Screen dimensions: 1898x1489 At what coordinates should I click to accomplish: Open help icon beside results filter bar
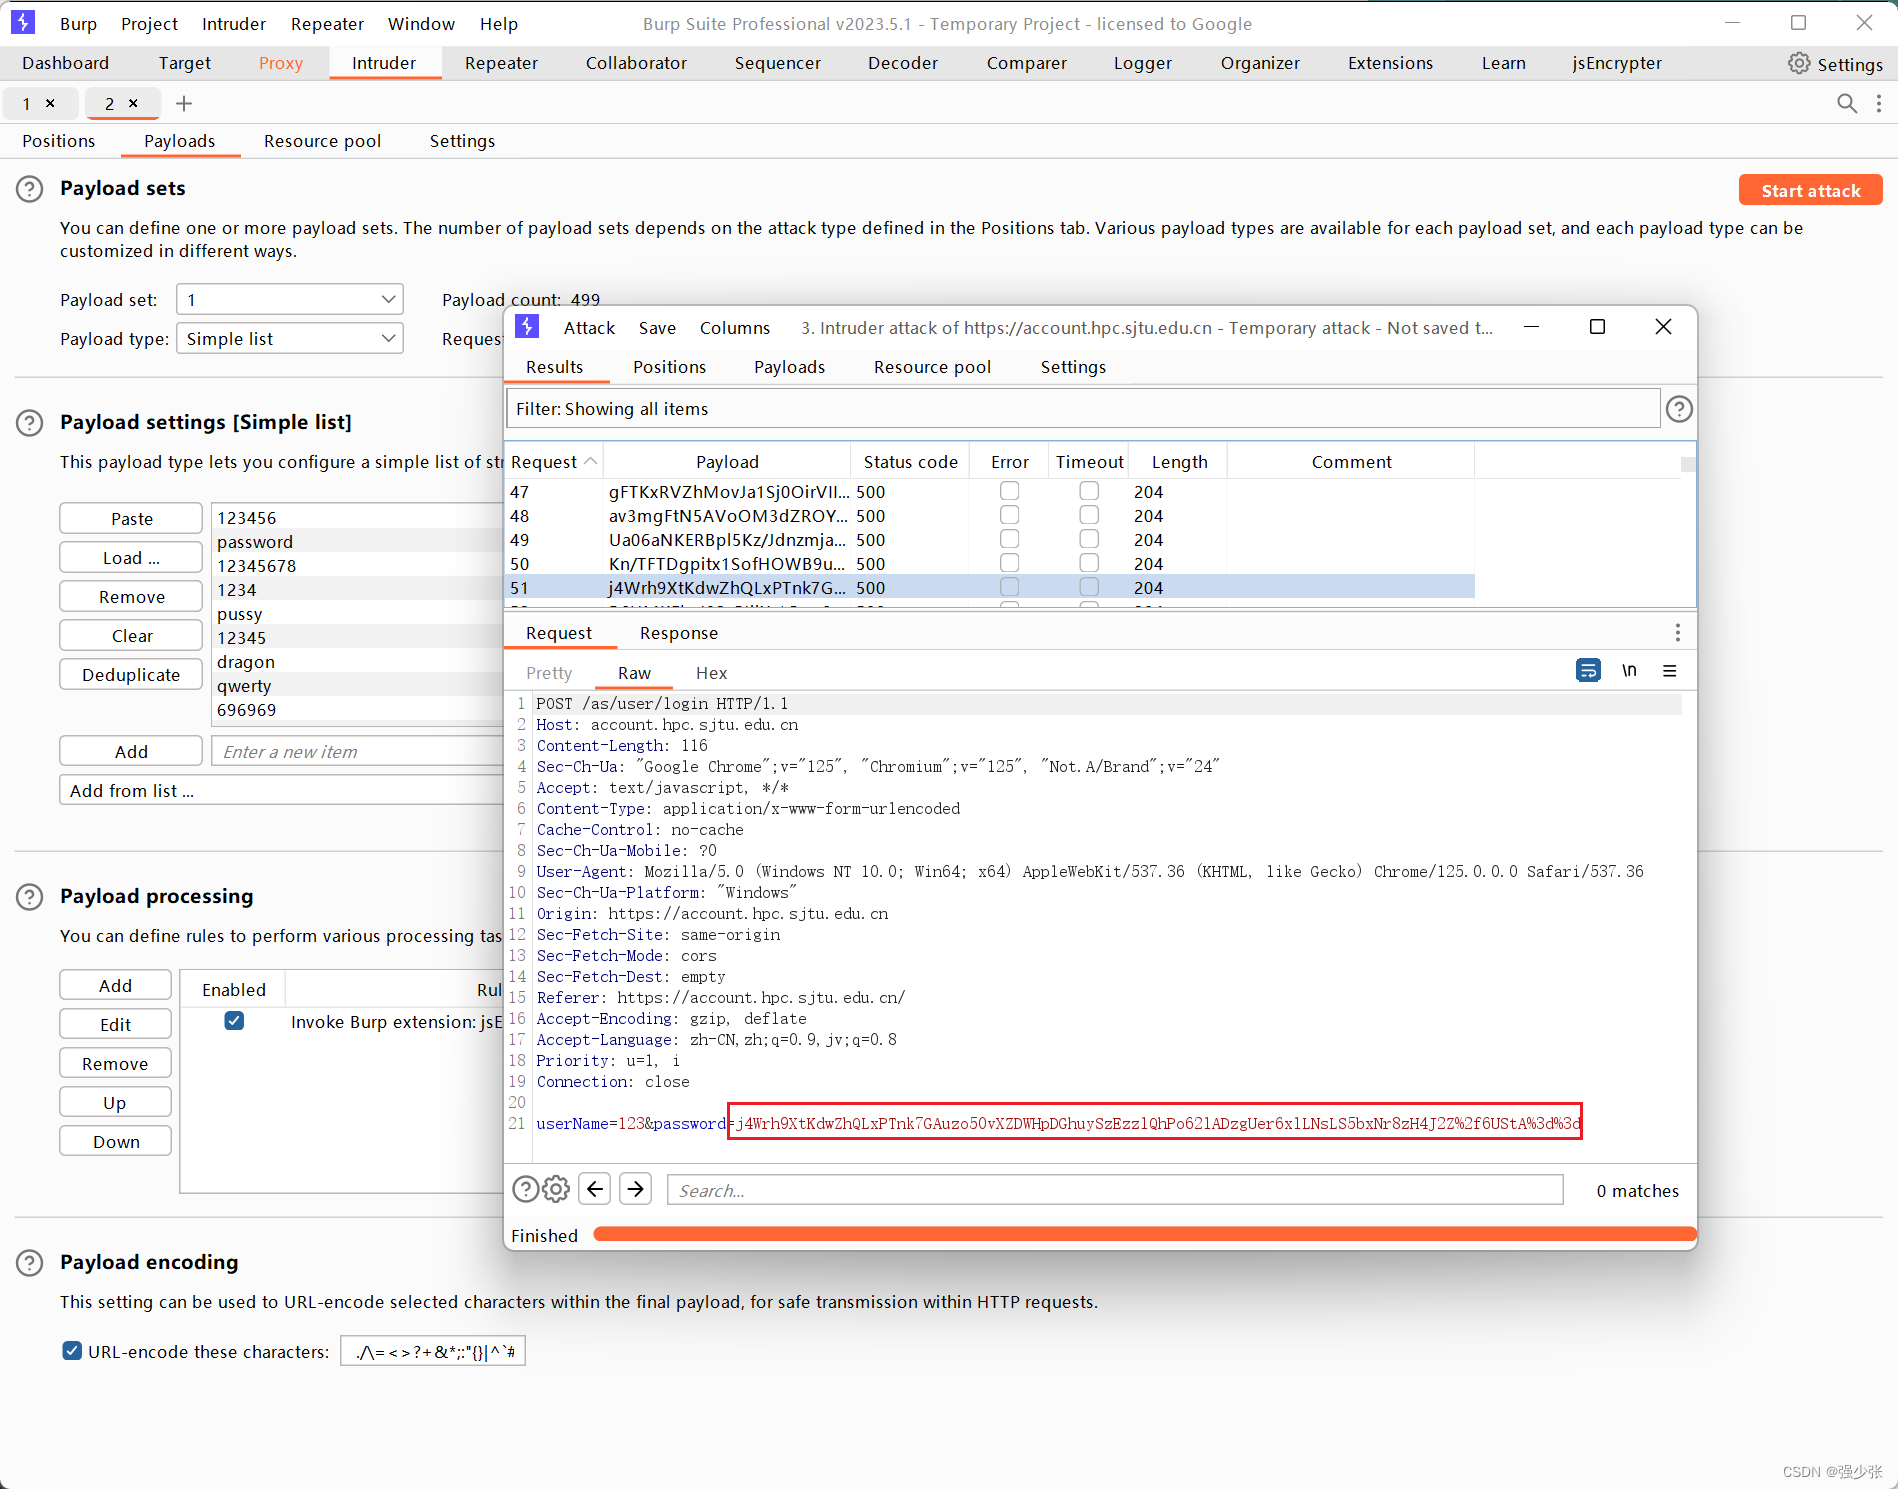1679,408
